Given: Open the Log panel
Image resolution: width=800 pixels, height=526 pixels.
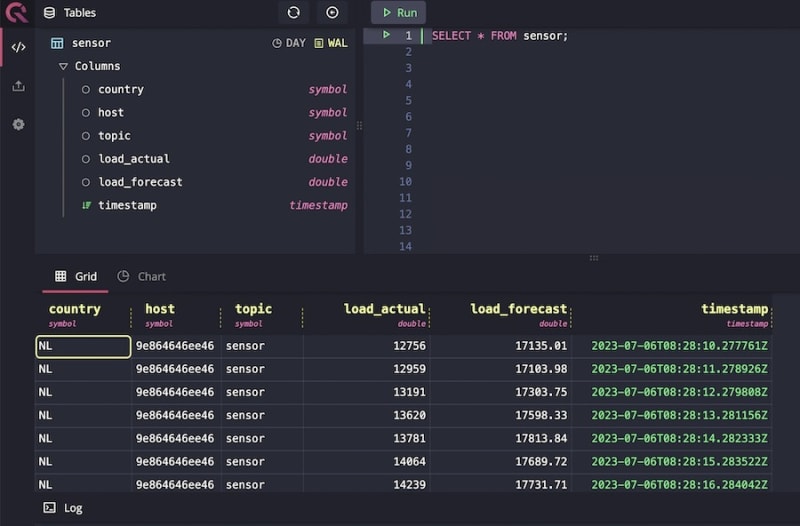Looking at the screenshot, I should pos(63,508).
